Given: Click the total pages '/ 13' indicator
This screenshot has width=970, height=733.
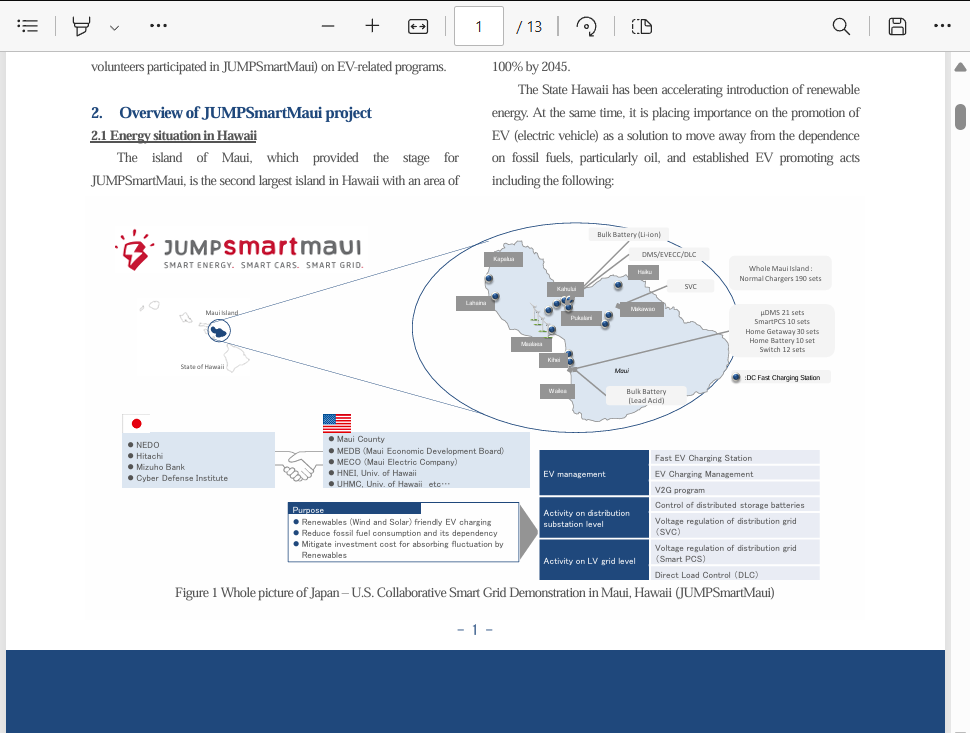Looking at the screenshot, I should 529,27.
